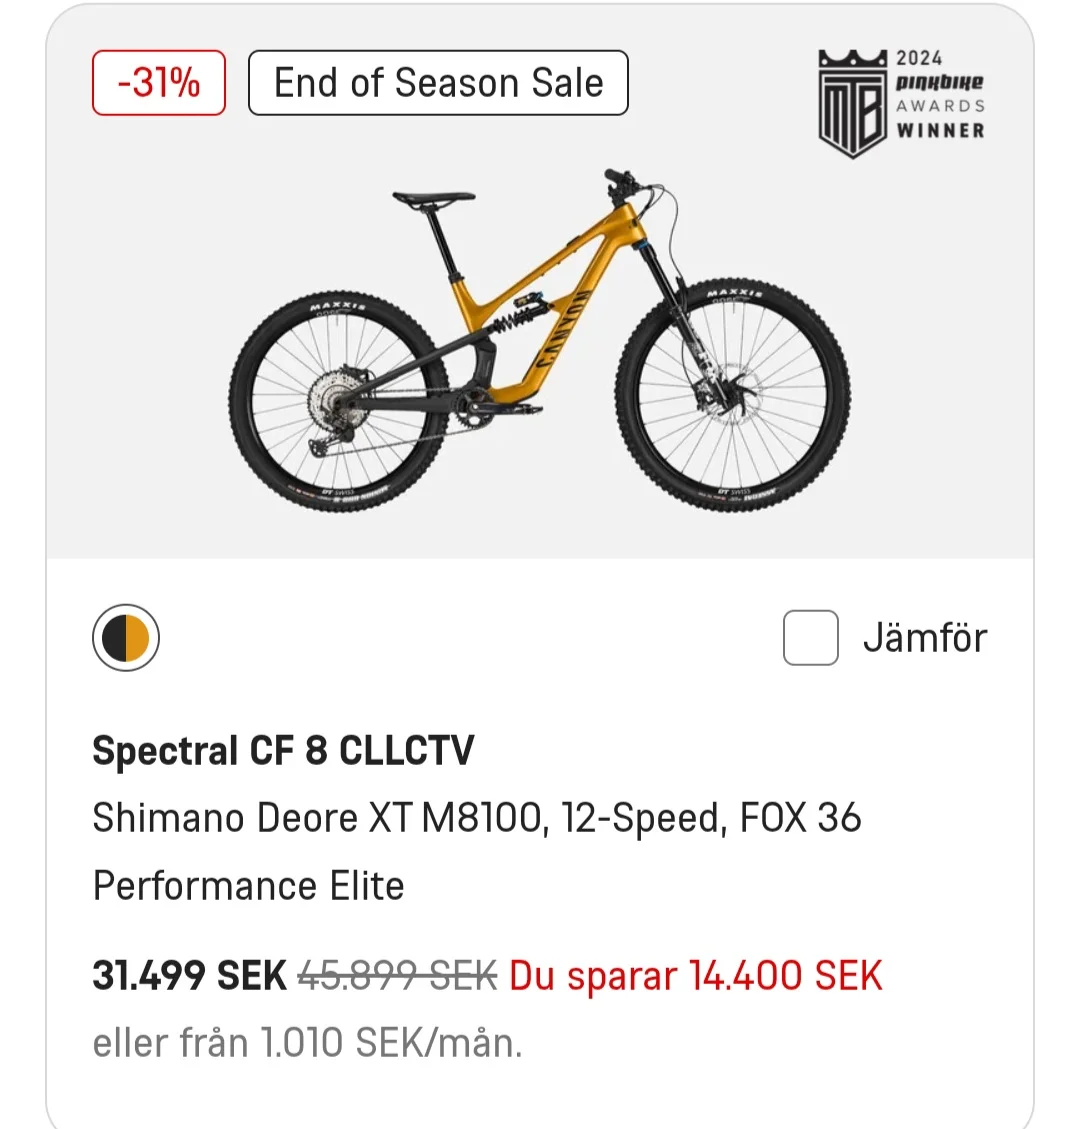The image size is (1080, 1129).
Task: Click the Jämför label text
Action: pos(925,638)
